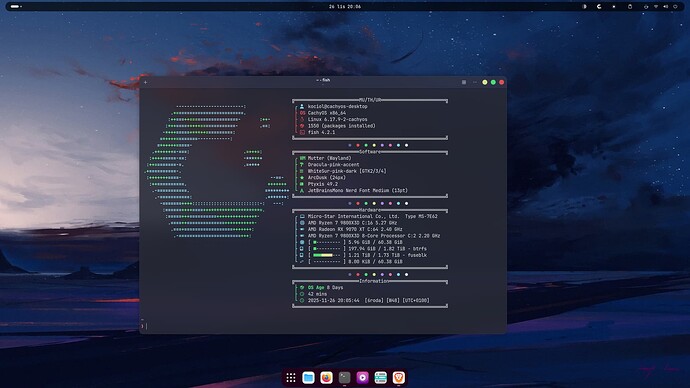The width and height of the screenshot is (690, 388).
Task: Click the 'Information' section header
Action: [x=374, y=281]
